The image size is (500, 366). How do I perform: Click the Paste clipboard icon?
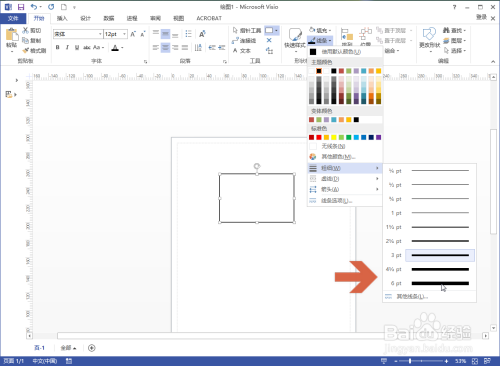click(12, 35)
